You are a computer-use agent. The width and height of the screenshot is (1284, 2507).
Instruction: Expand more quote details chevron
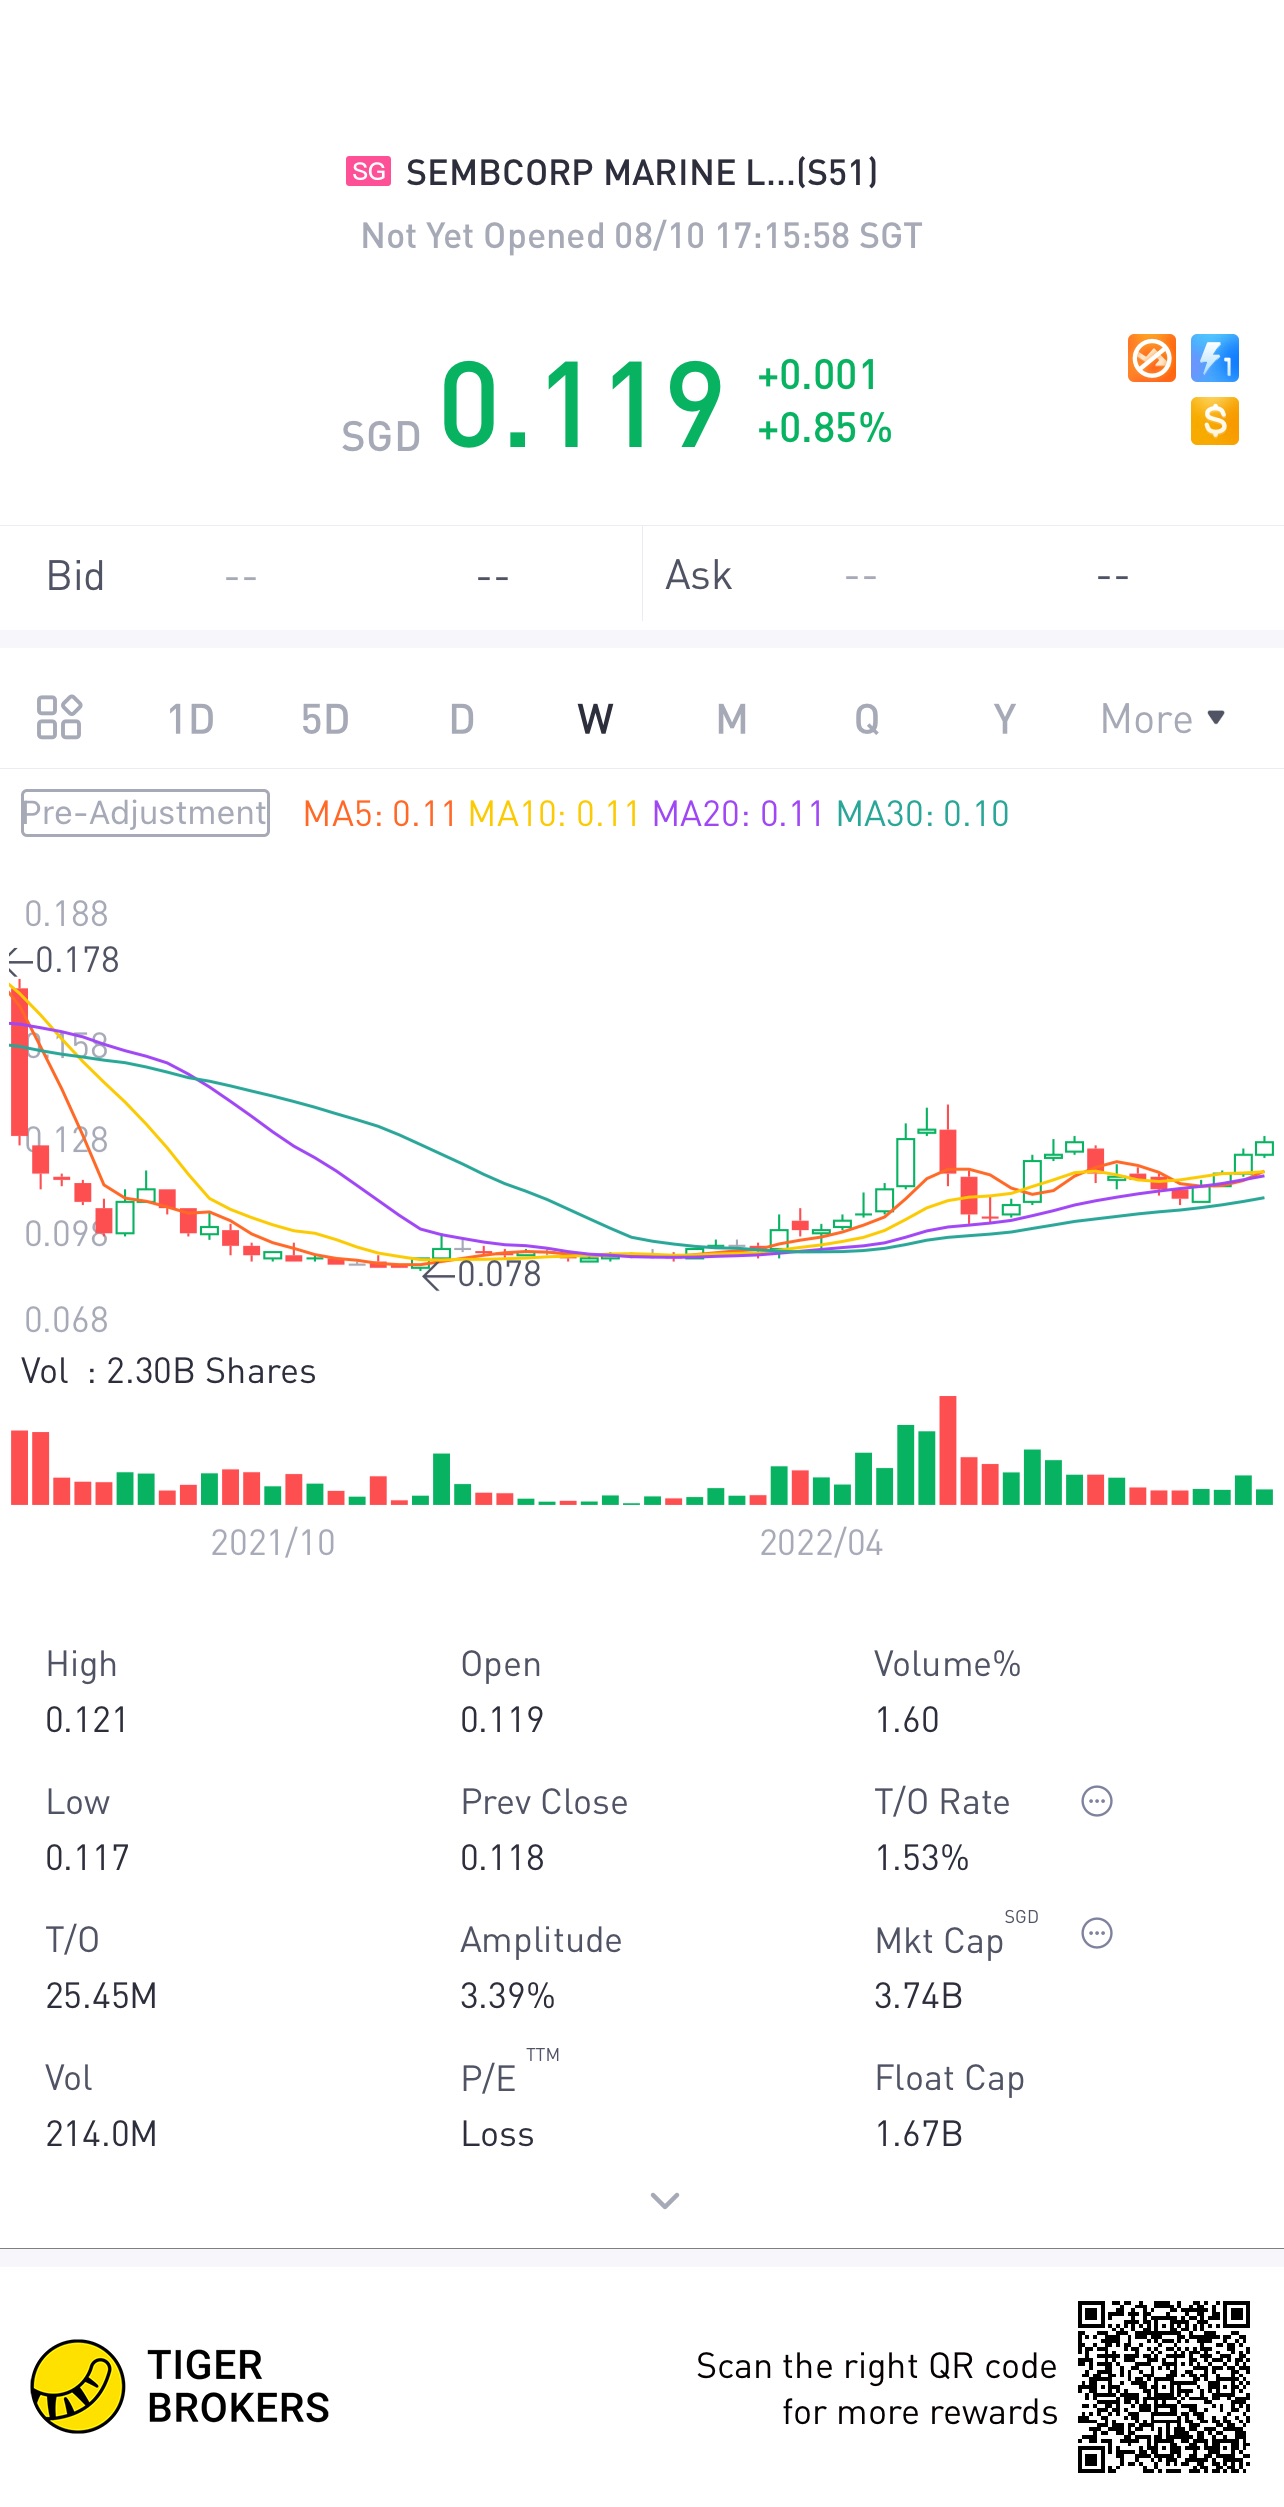[x=665, y=2200]
